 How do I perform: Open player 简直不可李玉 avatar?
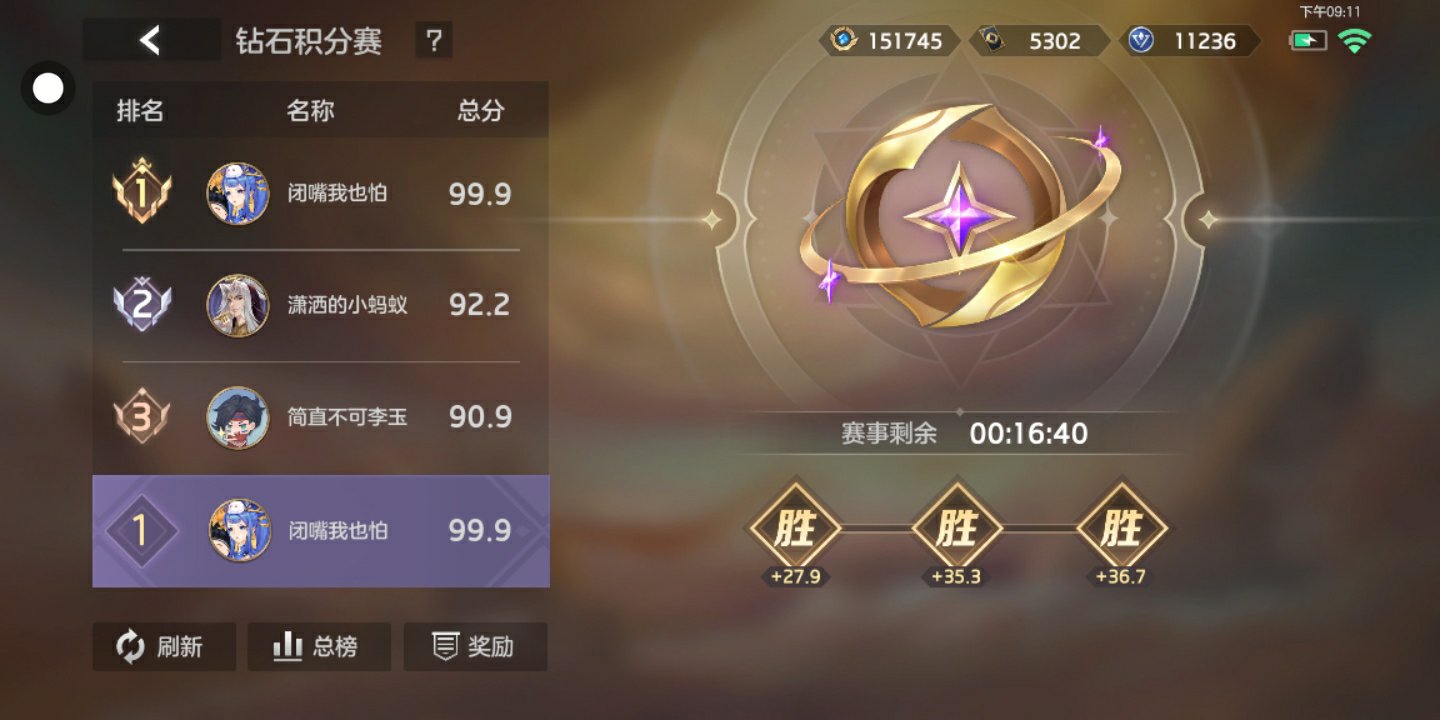tap(238, 417)
